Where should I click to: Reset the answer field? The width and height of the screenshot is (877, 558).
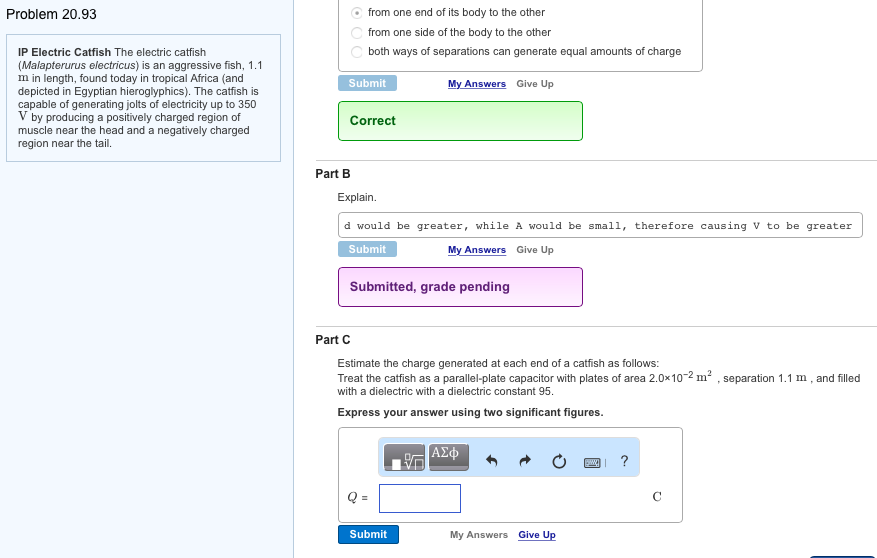coord(560,461)
